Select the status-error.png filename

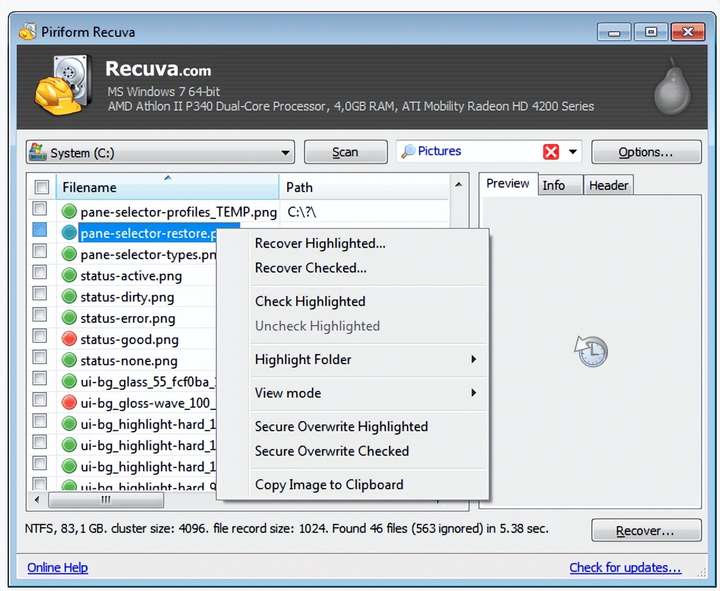pos(128,318)
